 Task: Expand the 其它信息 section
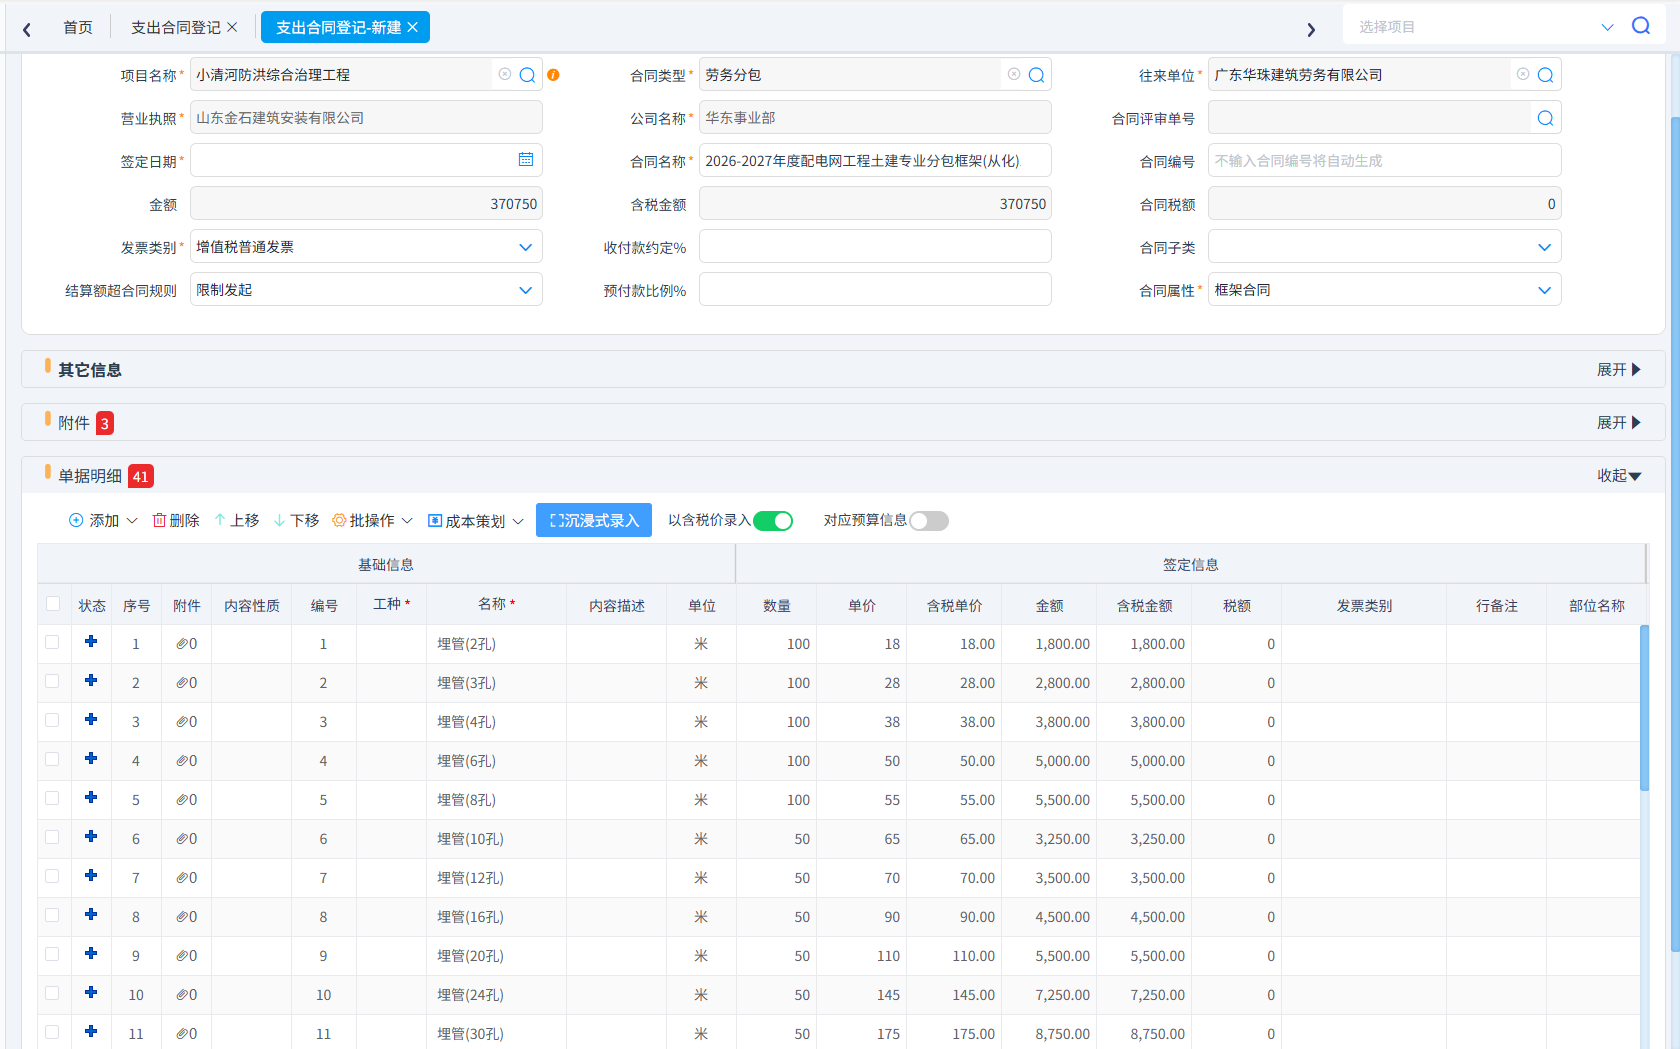click(1619, 370)
